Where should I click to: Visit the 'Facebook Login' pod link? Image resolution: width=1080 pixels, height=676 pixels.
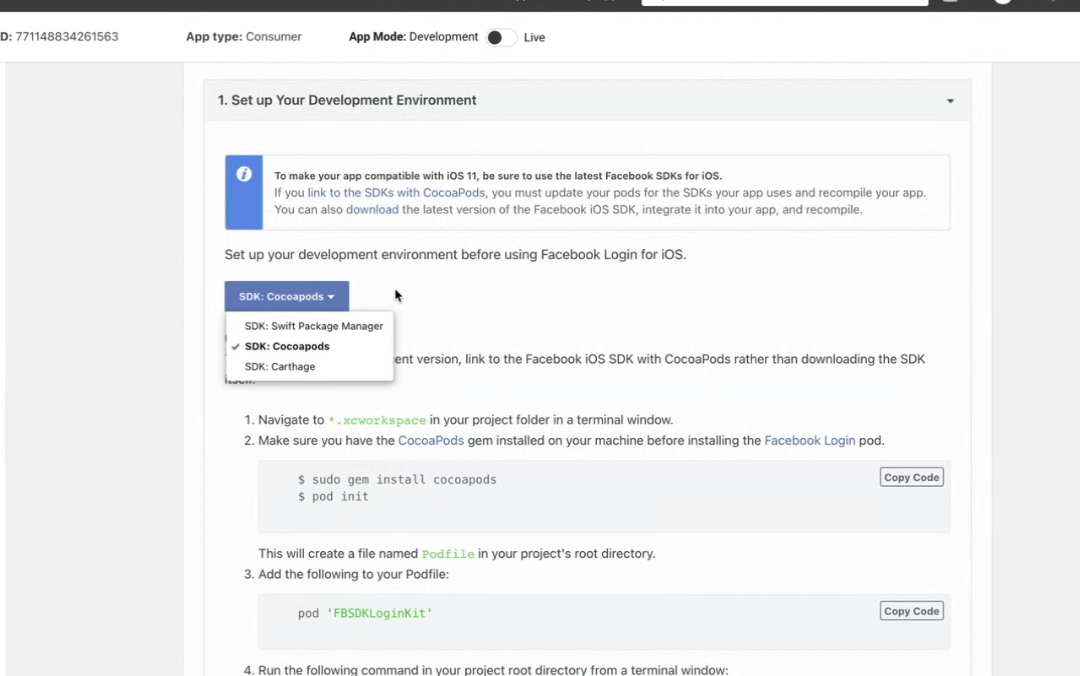(x=809, y=441)
